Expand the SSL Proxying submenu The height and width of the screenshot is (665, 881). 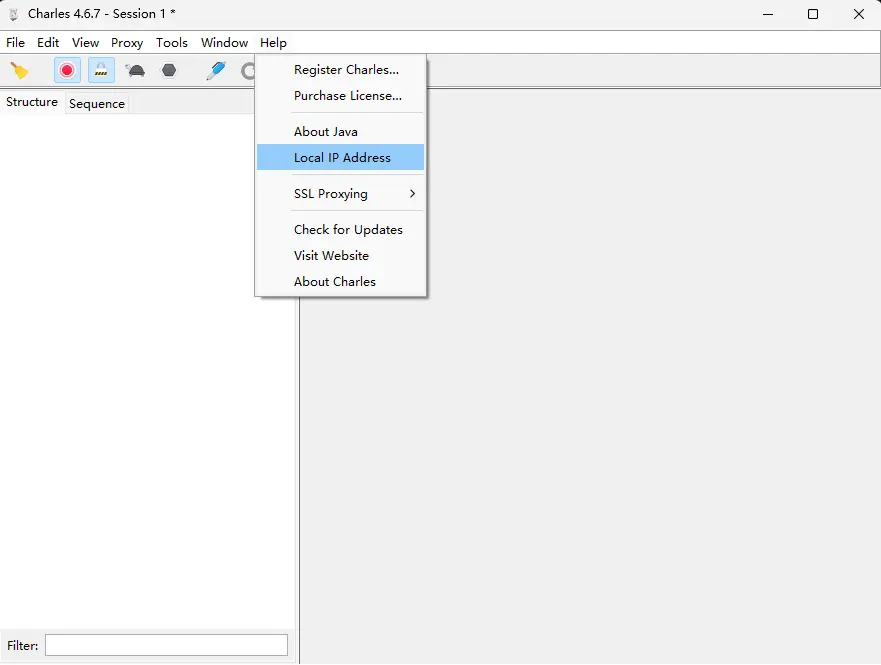[340, 194]
